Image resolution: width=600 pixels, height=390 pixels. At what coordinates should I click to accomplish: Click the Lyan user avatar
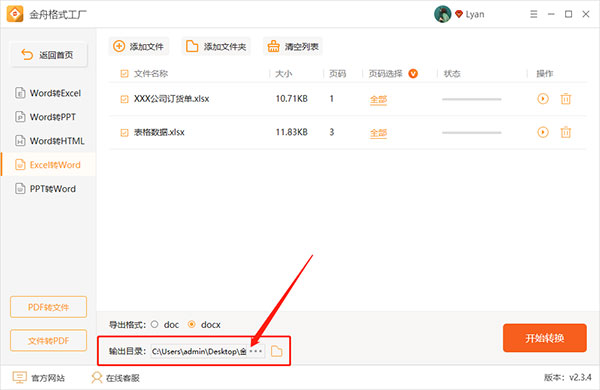(442, 14)
